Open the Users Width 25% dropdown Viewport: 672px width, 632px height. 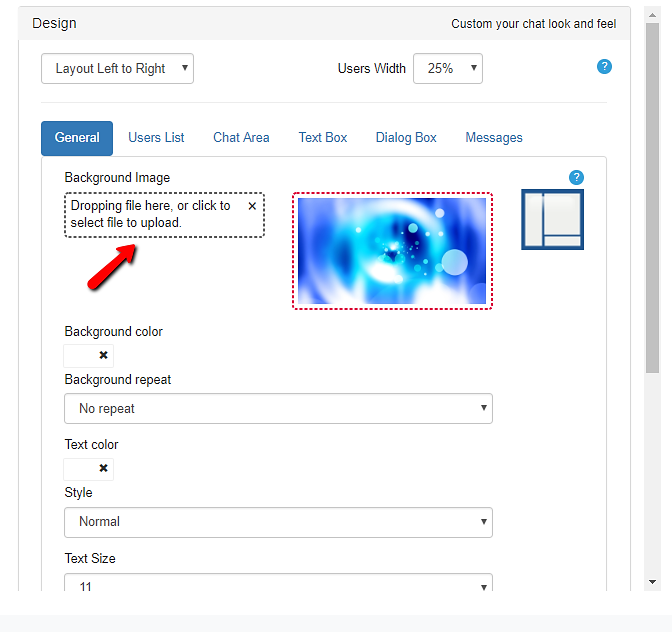click(x=448, y=69)
